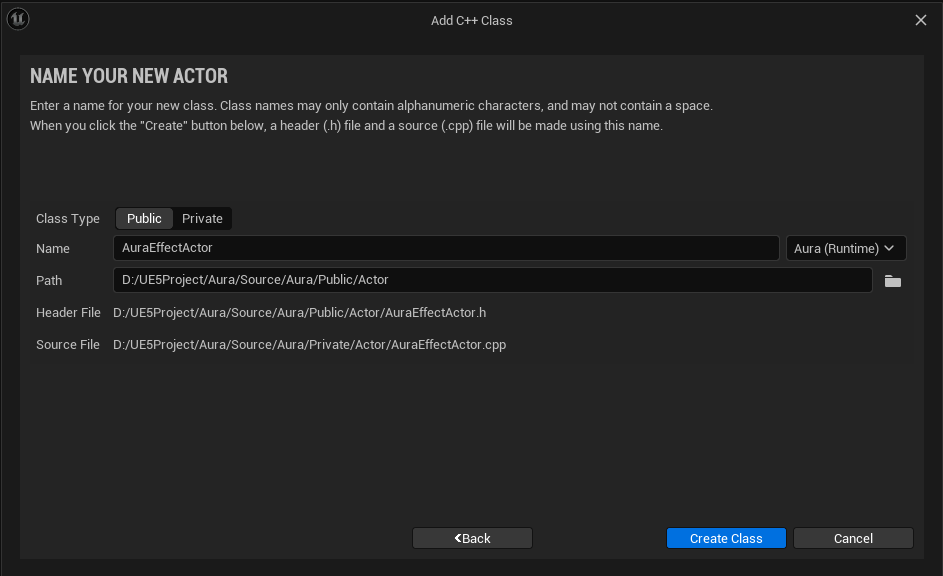Click the Path input field

tap(493, 280)
